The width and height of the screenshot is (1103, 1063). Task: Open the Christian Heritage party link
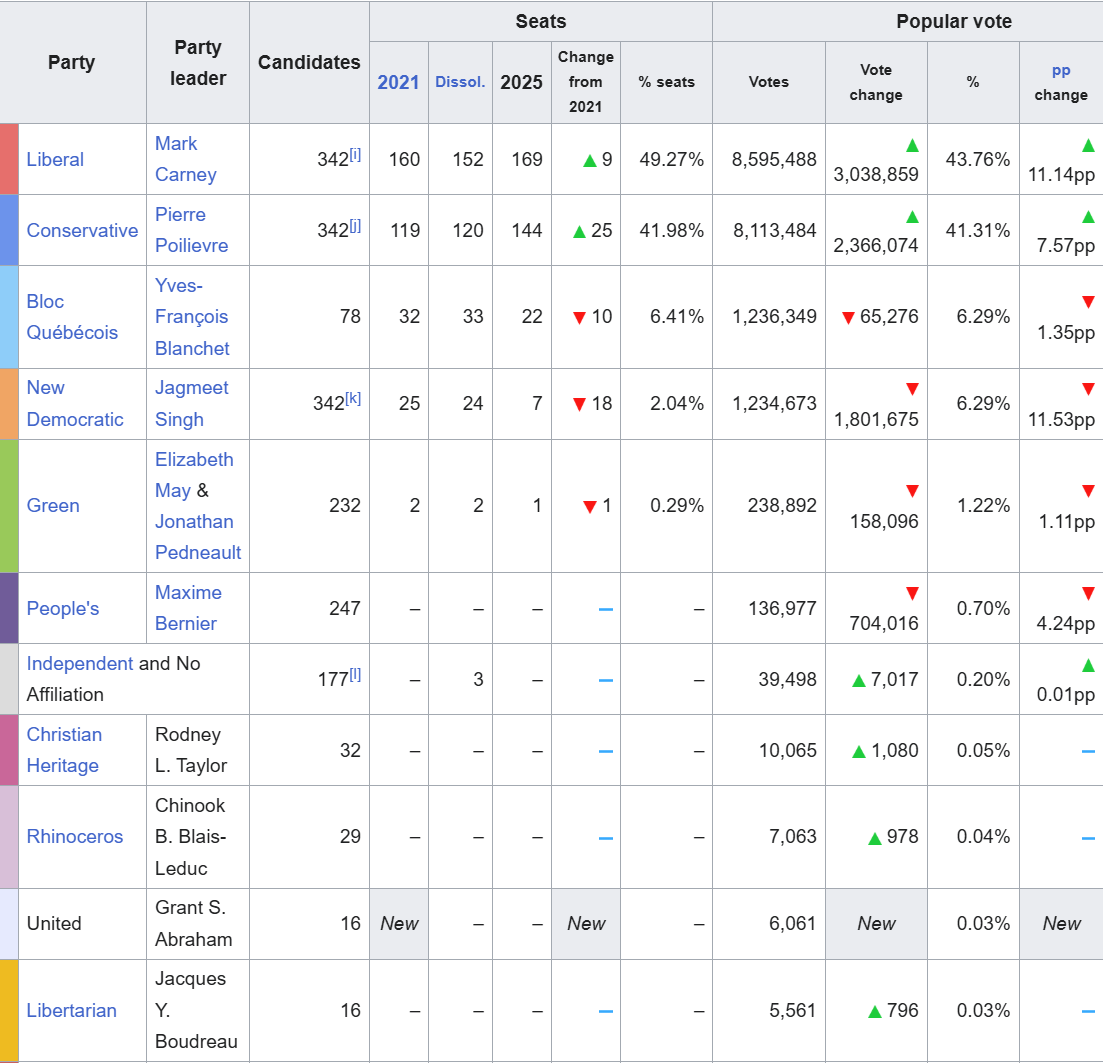64,750
